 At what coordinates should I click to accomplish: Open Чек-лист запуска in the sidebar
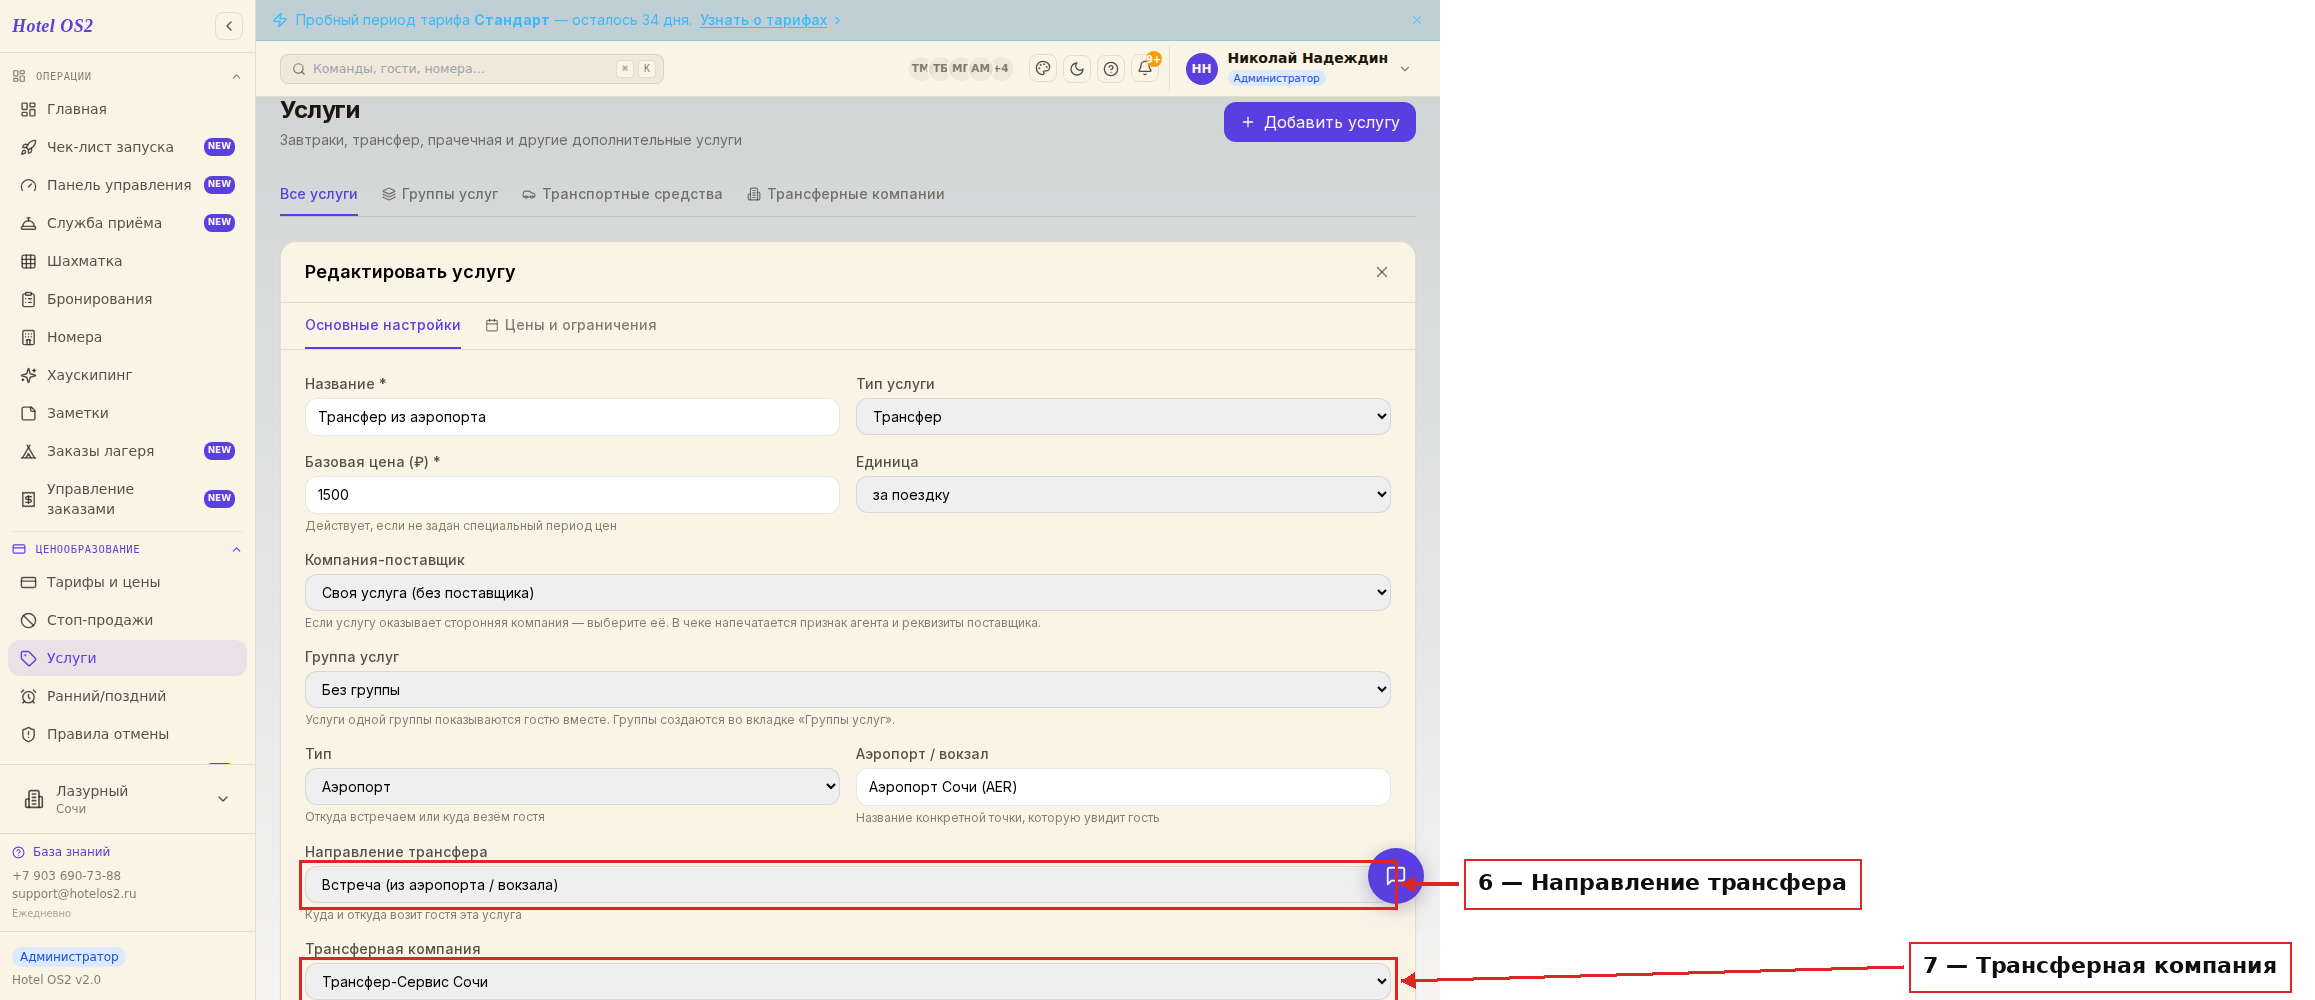pyautogui.click(x=127, y=147)
